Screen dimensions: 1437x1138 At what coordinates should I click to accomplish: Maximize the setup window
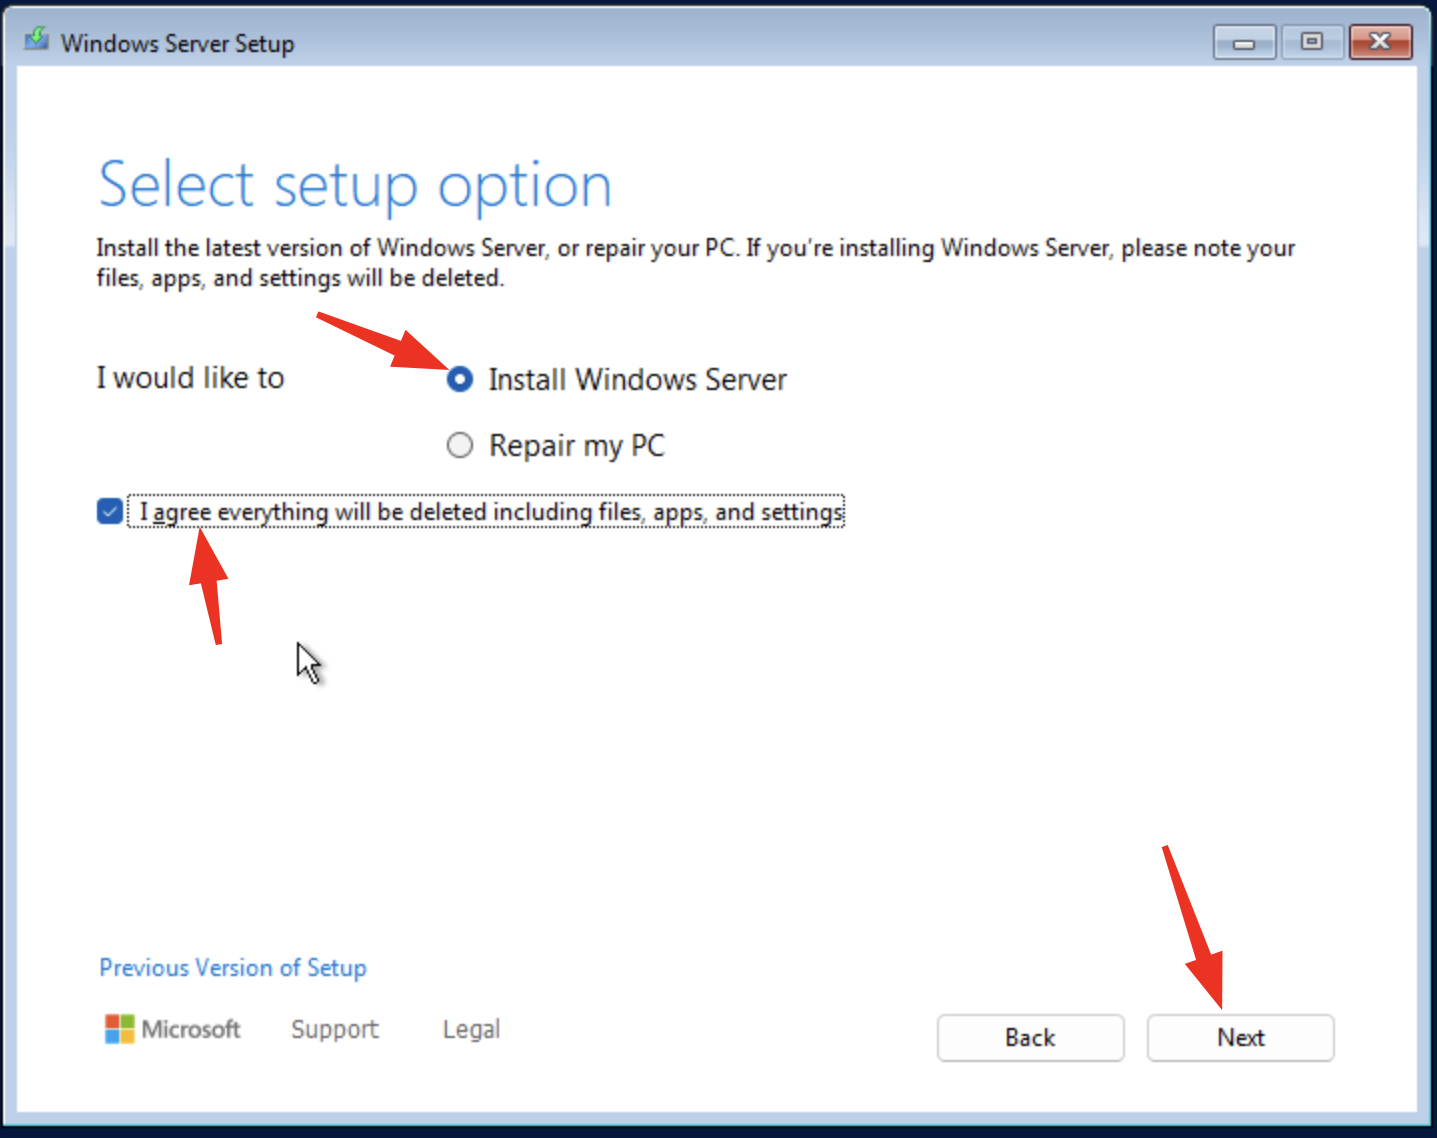point(1311,42)
